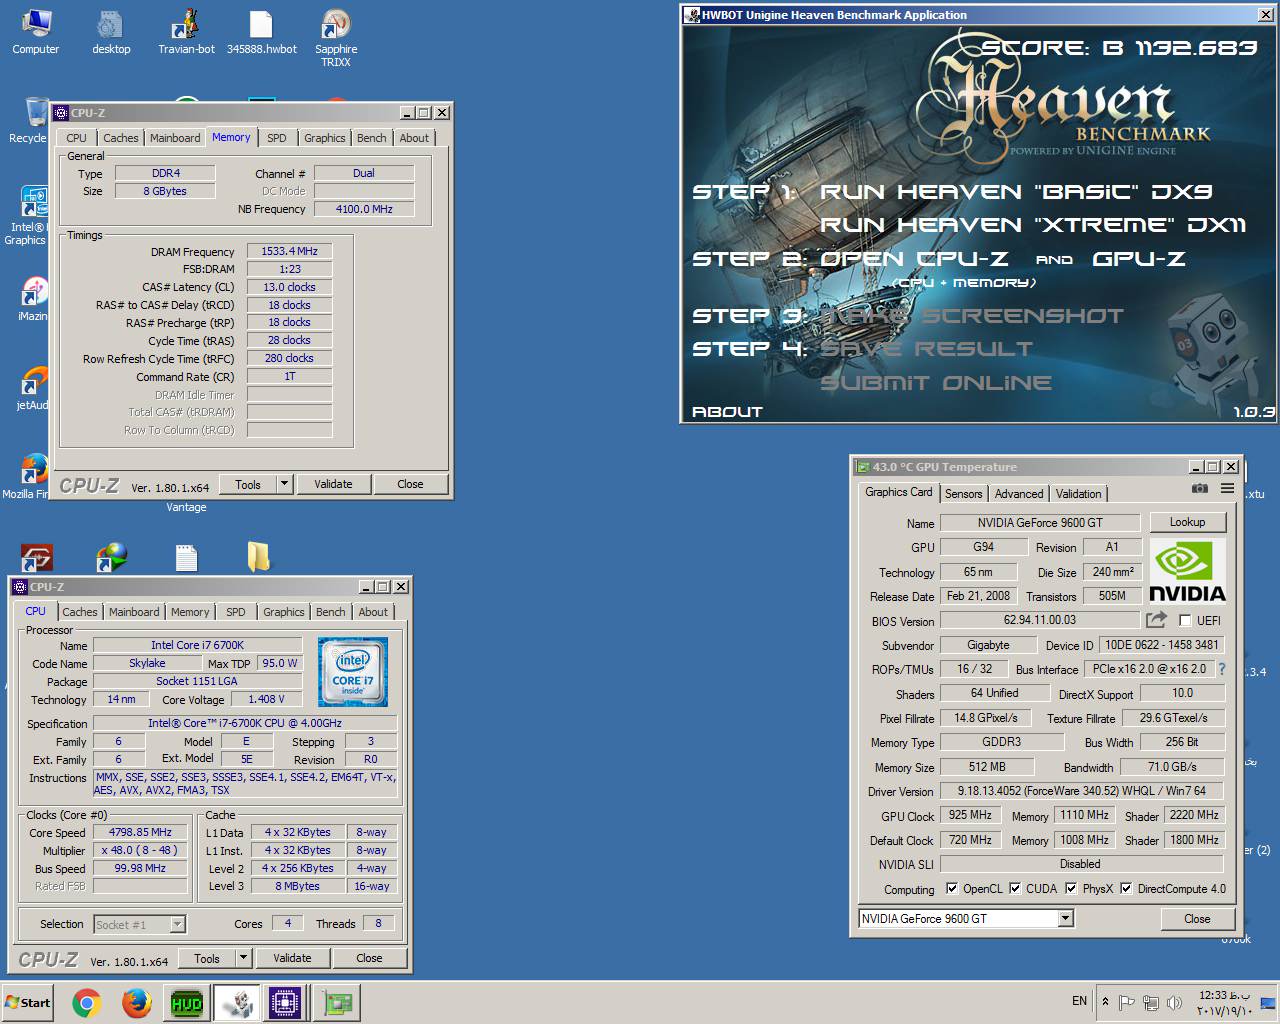Open the Sensors tab in GPU-Z

(x=963, y=493)
